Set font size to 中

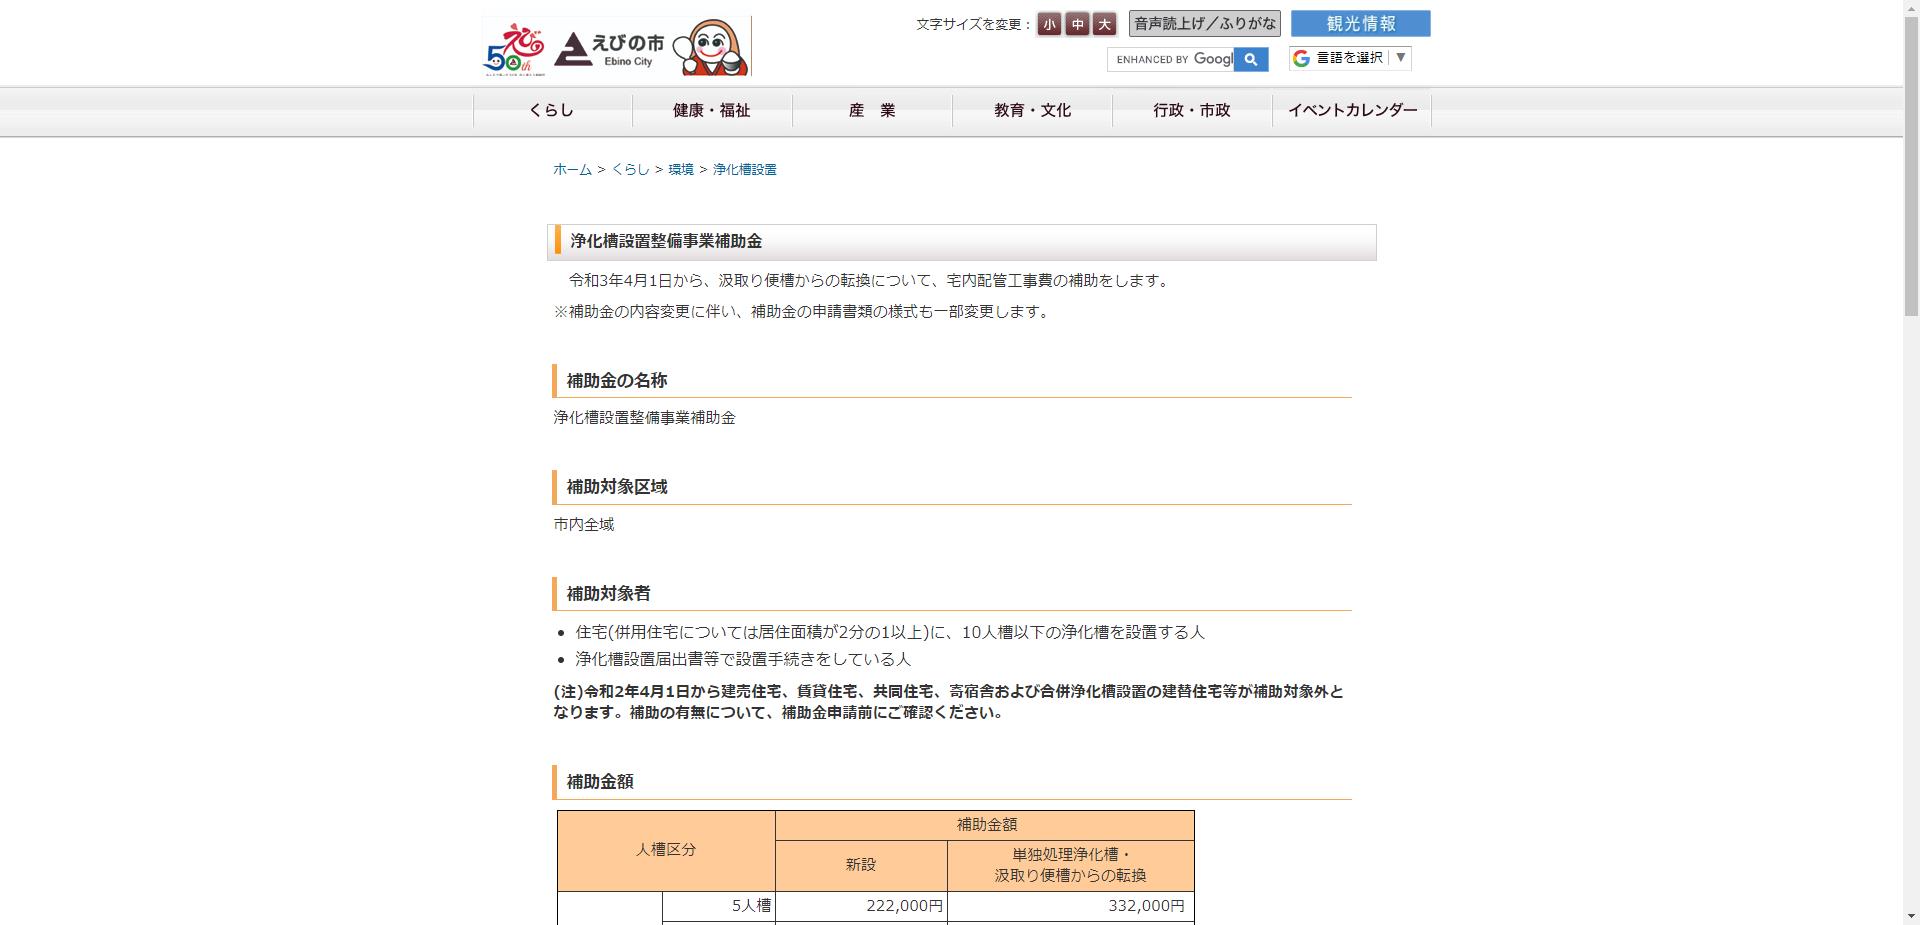pyautogui.click(x=1076, y=24)
